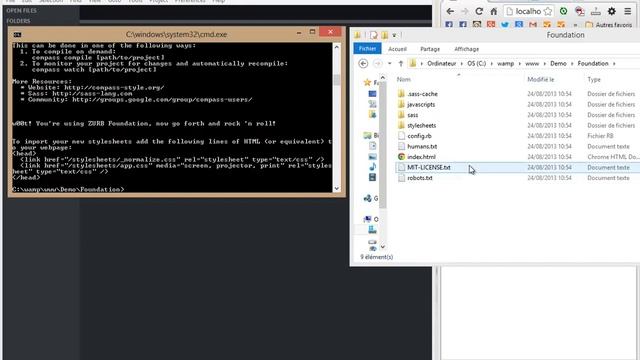Open Explorer's recent locations dropdown arrow
Image resolution: width=640 pixels, height=360 pixels.
pyautogui.click(x=389, y=64)
